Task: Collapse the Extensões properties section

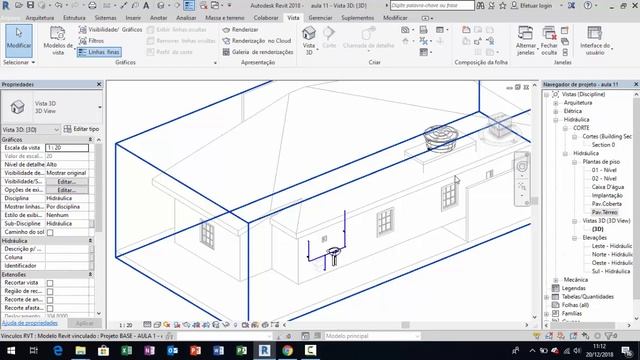Action: [90, 275]
